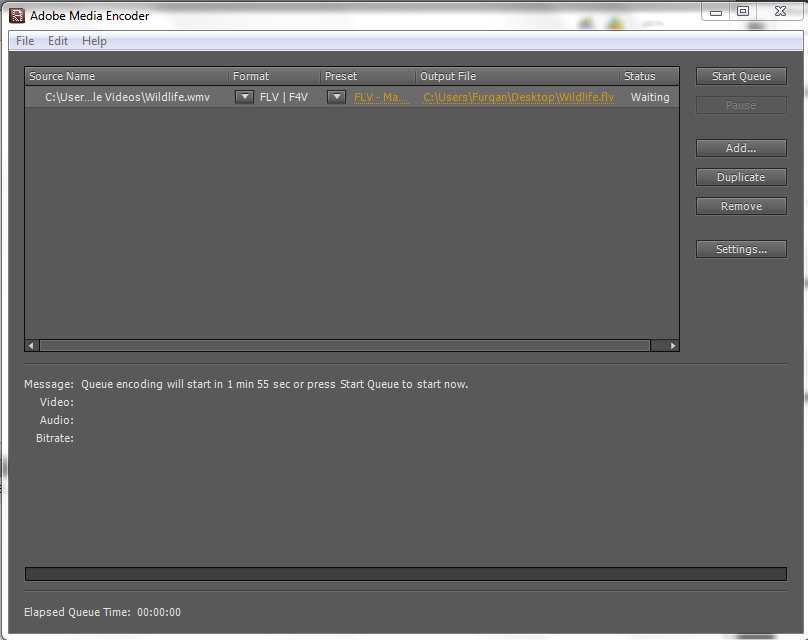
Task: Open the Edit menu
Action: point(58,41)
